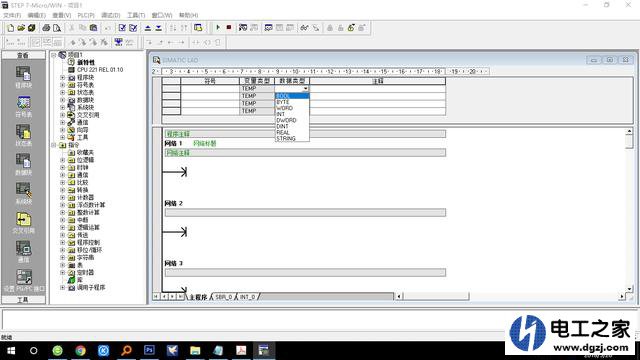Viewport: 640px width, 360px height.
Task: Select the 新特性 tree item
Action: tap(86, 62)
